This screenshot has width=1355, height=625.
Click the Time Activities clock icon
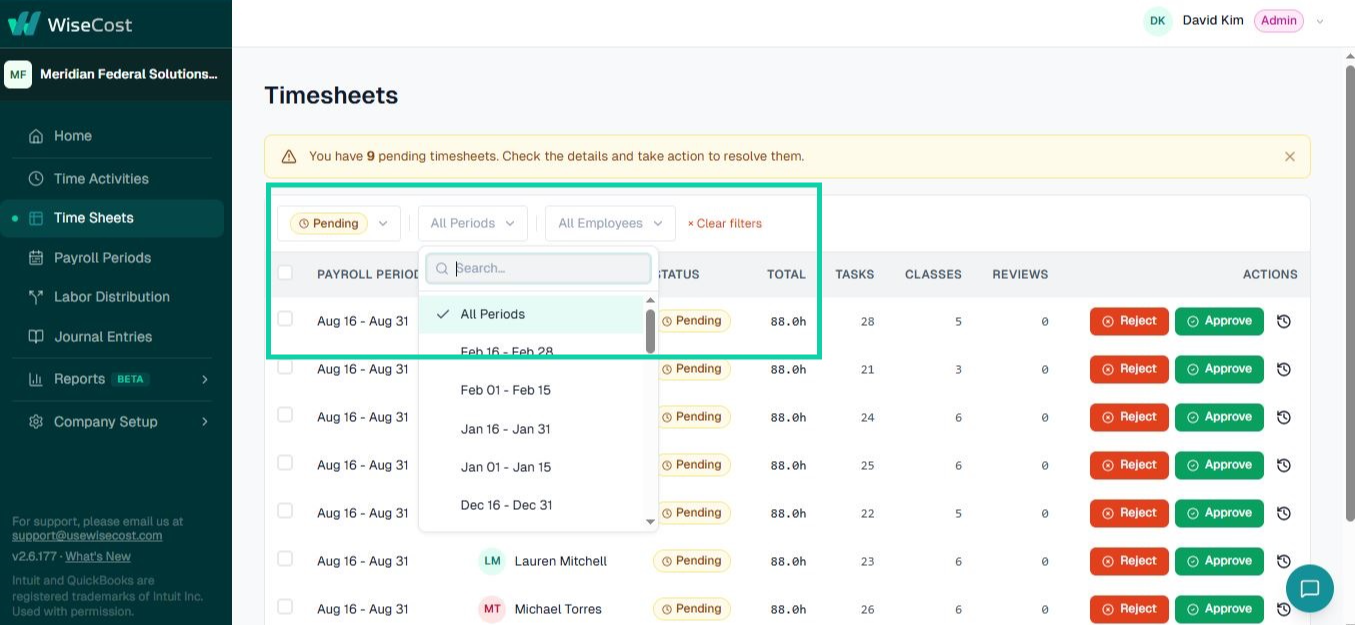coord(36,179)
